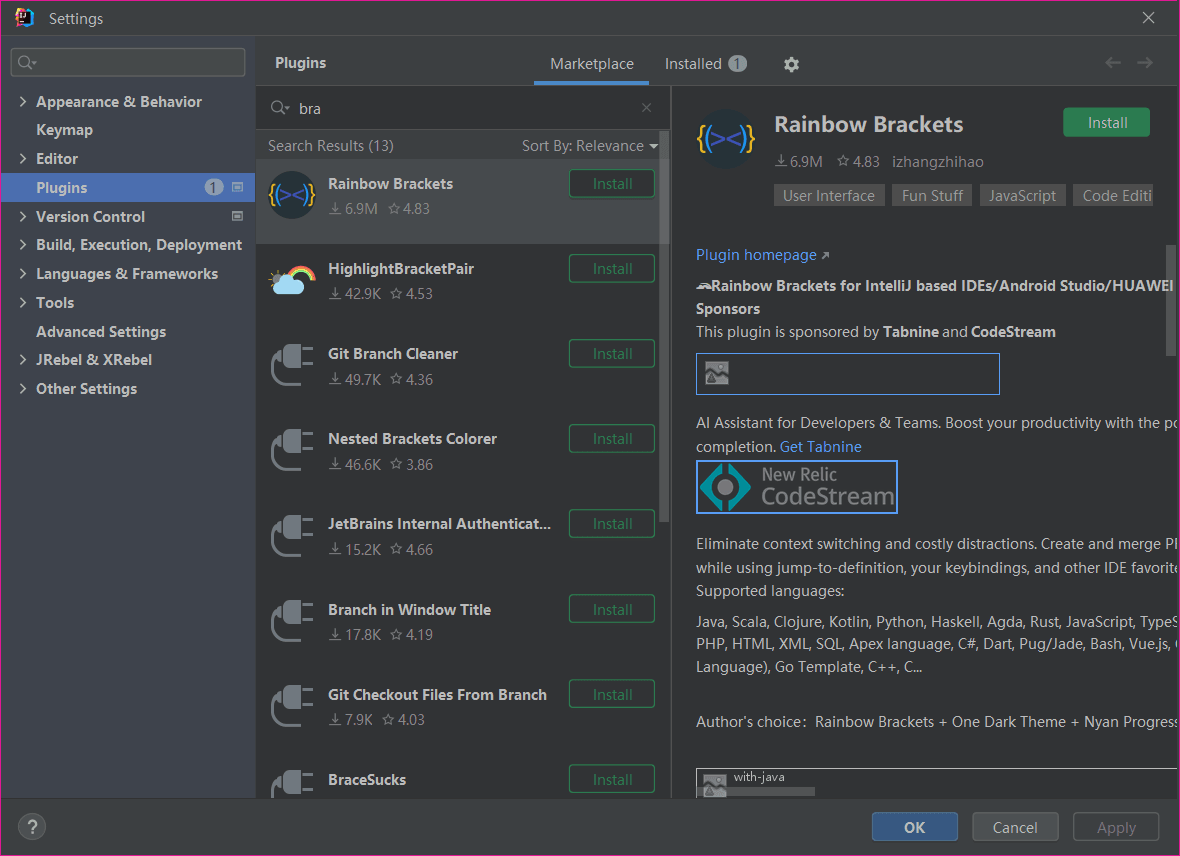
Task: Open Plugin homepage link
Action: coord(762,254)
